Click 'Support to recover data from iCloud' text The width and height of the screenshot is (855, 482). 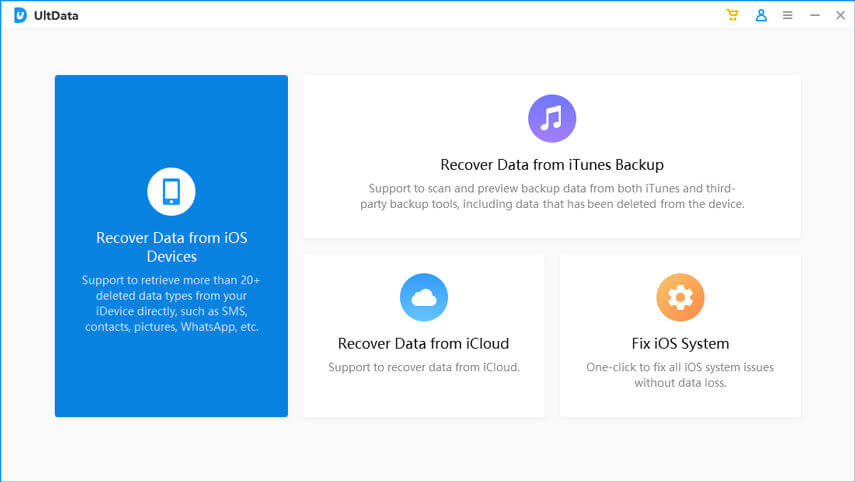424,367
